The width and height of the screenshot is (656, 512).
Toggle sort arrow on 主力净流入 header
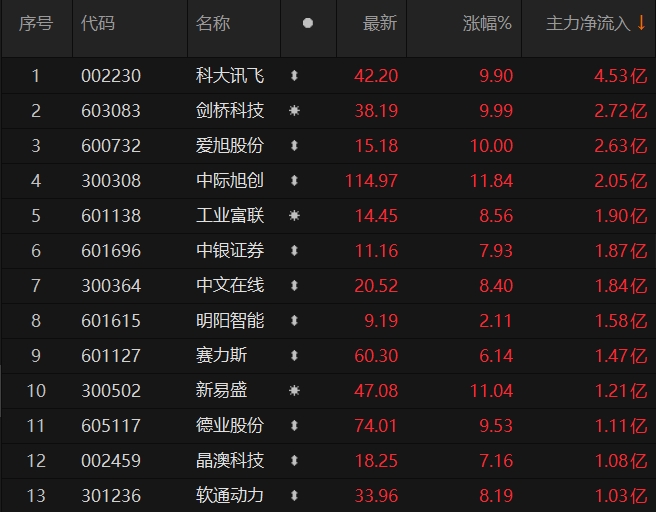[641, 23]
